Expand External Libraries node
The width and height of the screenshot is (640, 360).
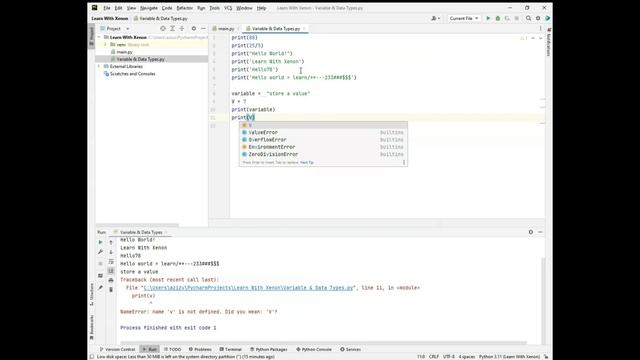(x=99, y=67)
